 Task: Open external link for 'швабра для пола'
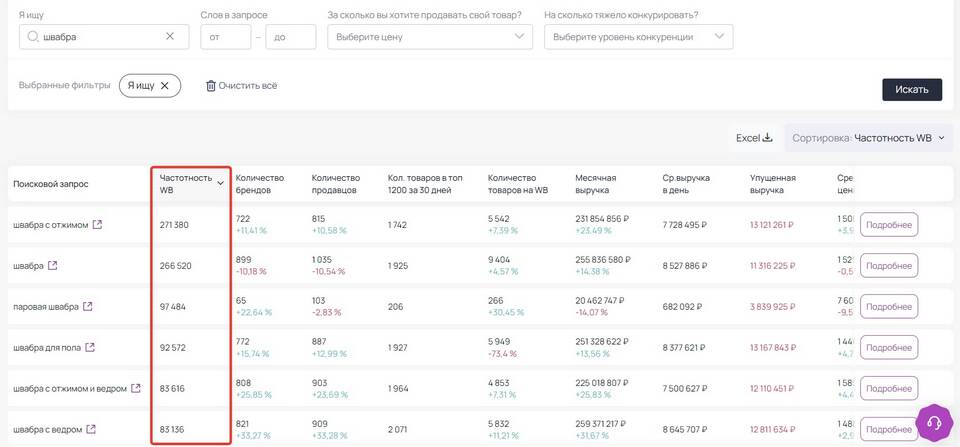91,347
